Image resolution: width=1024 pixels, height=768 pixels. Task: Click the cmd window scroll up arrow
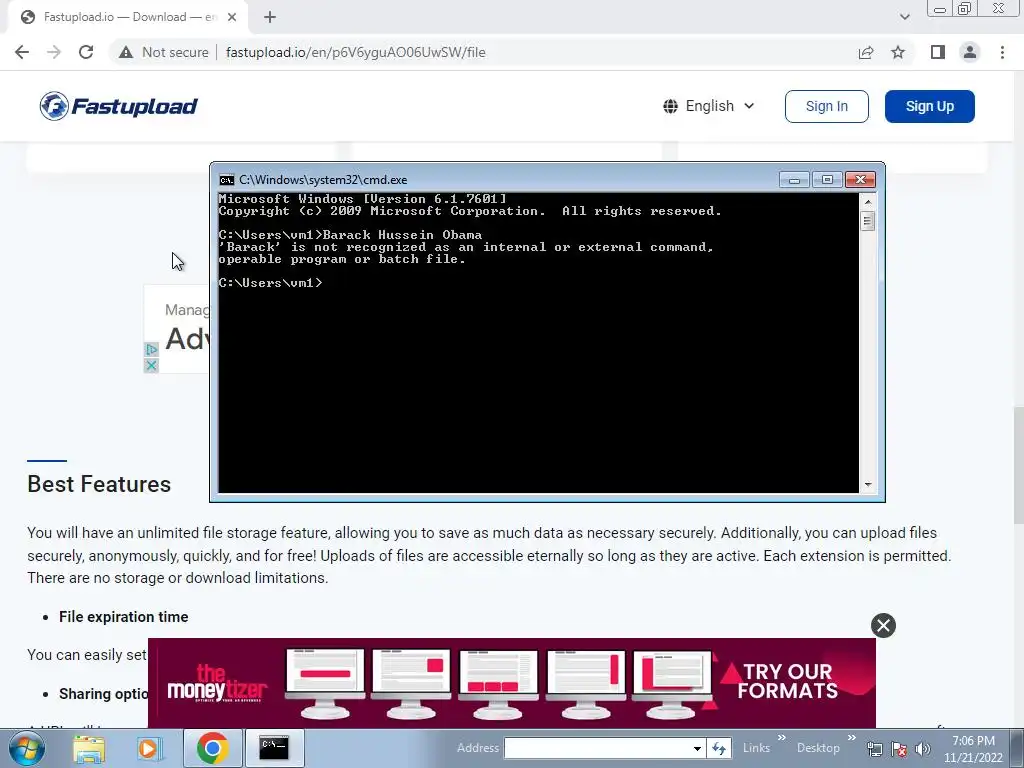[868, 202]
